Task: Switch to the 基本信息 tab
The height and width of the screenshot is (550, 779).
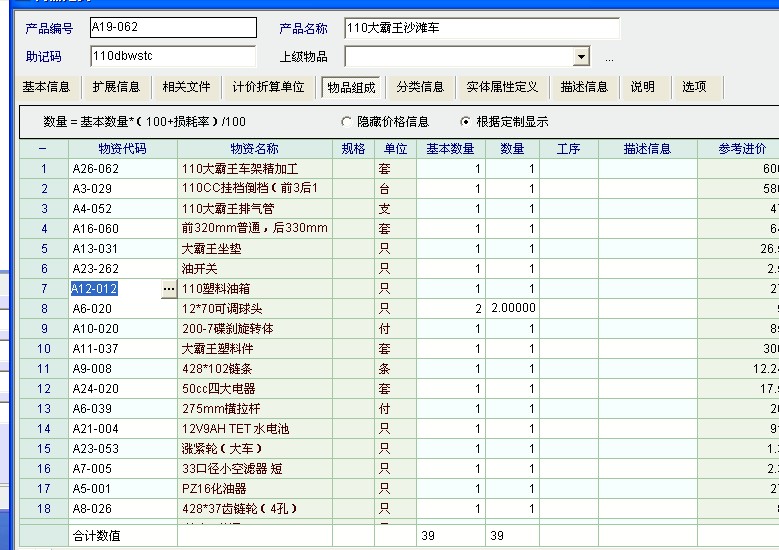Action: [46, 87]
